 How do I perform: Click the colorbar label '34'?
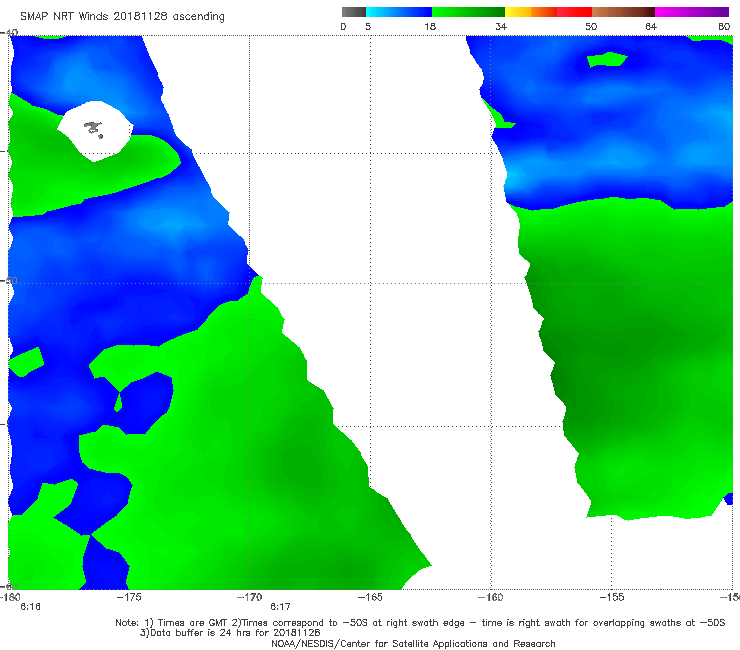tap(501, 27)
